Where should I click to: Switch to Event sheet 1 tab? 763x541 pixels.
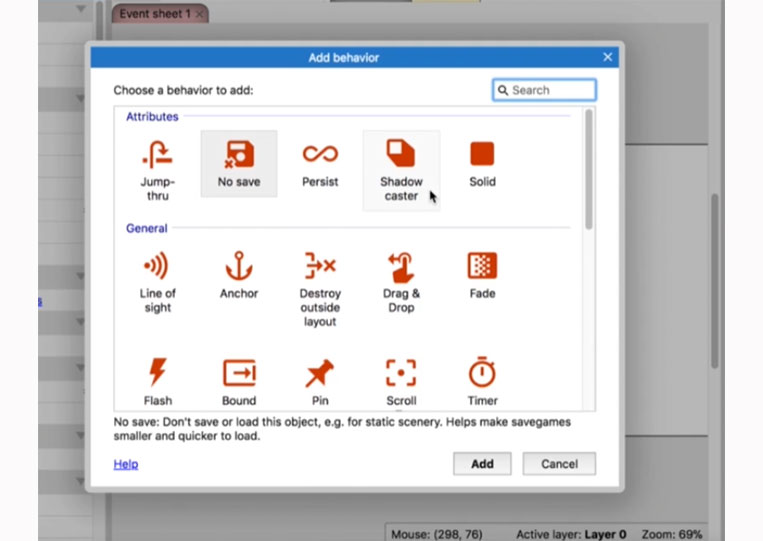[154, 14]
